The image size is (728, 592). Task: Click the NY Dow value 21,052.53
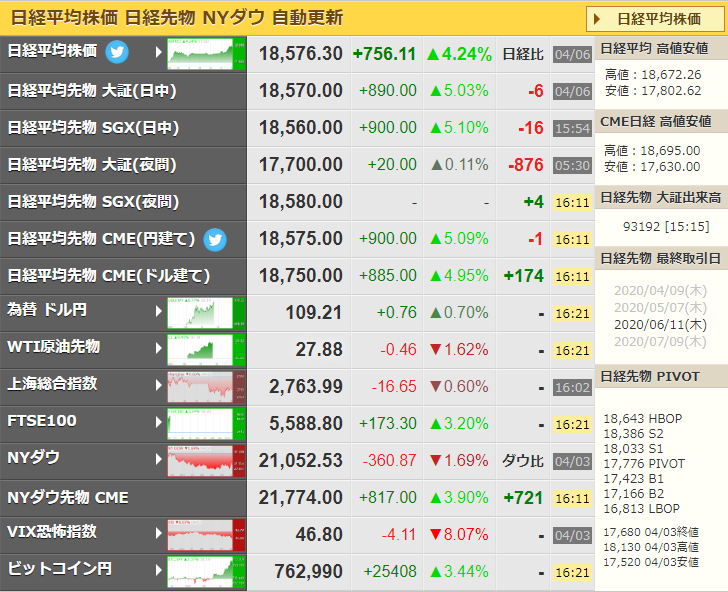(x=300, y=461)
